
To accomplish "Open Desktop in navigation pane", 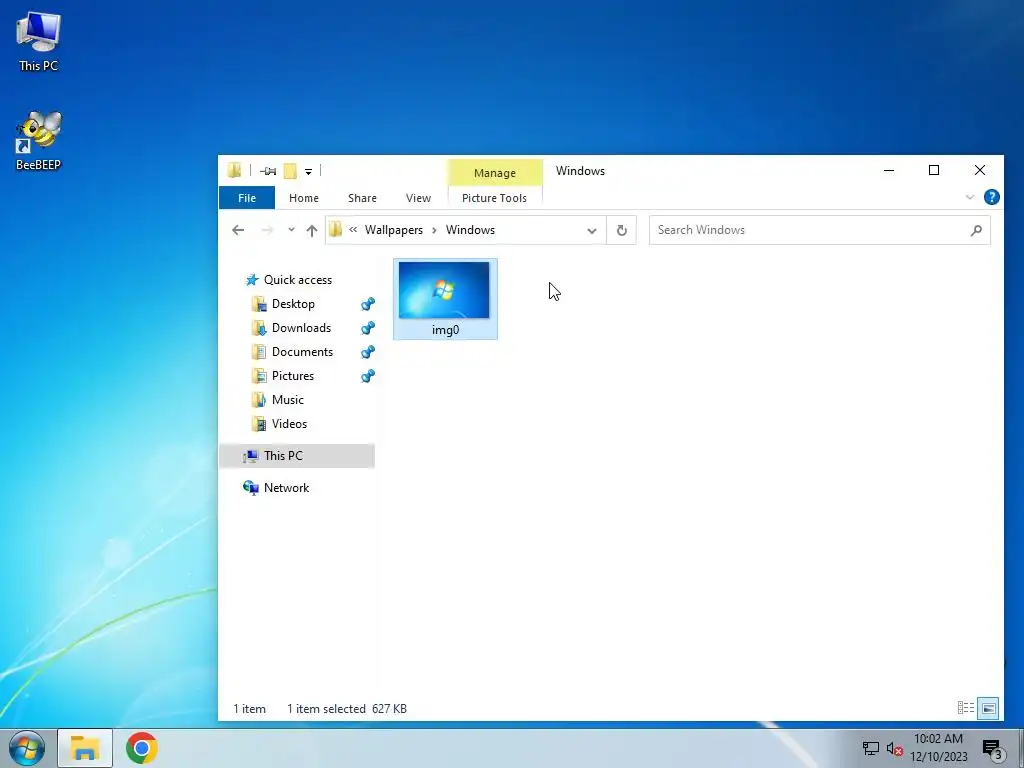I will click(293, 304).
